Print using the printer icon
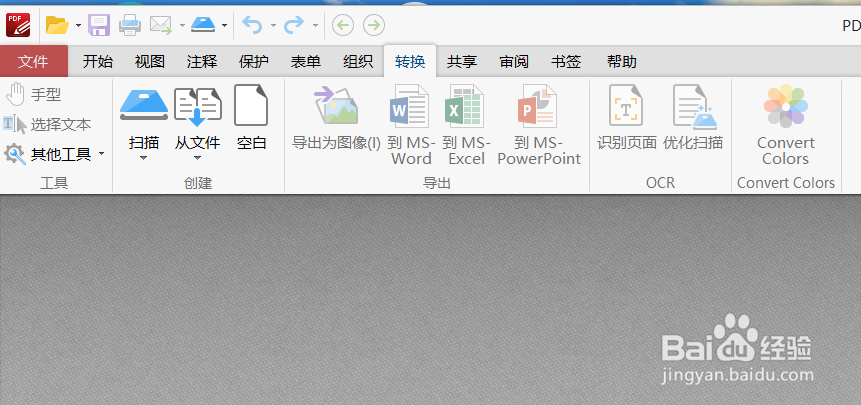The image size is (861, 405). click(x=130, y=25)
